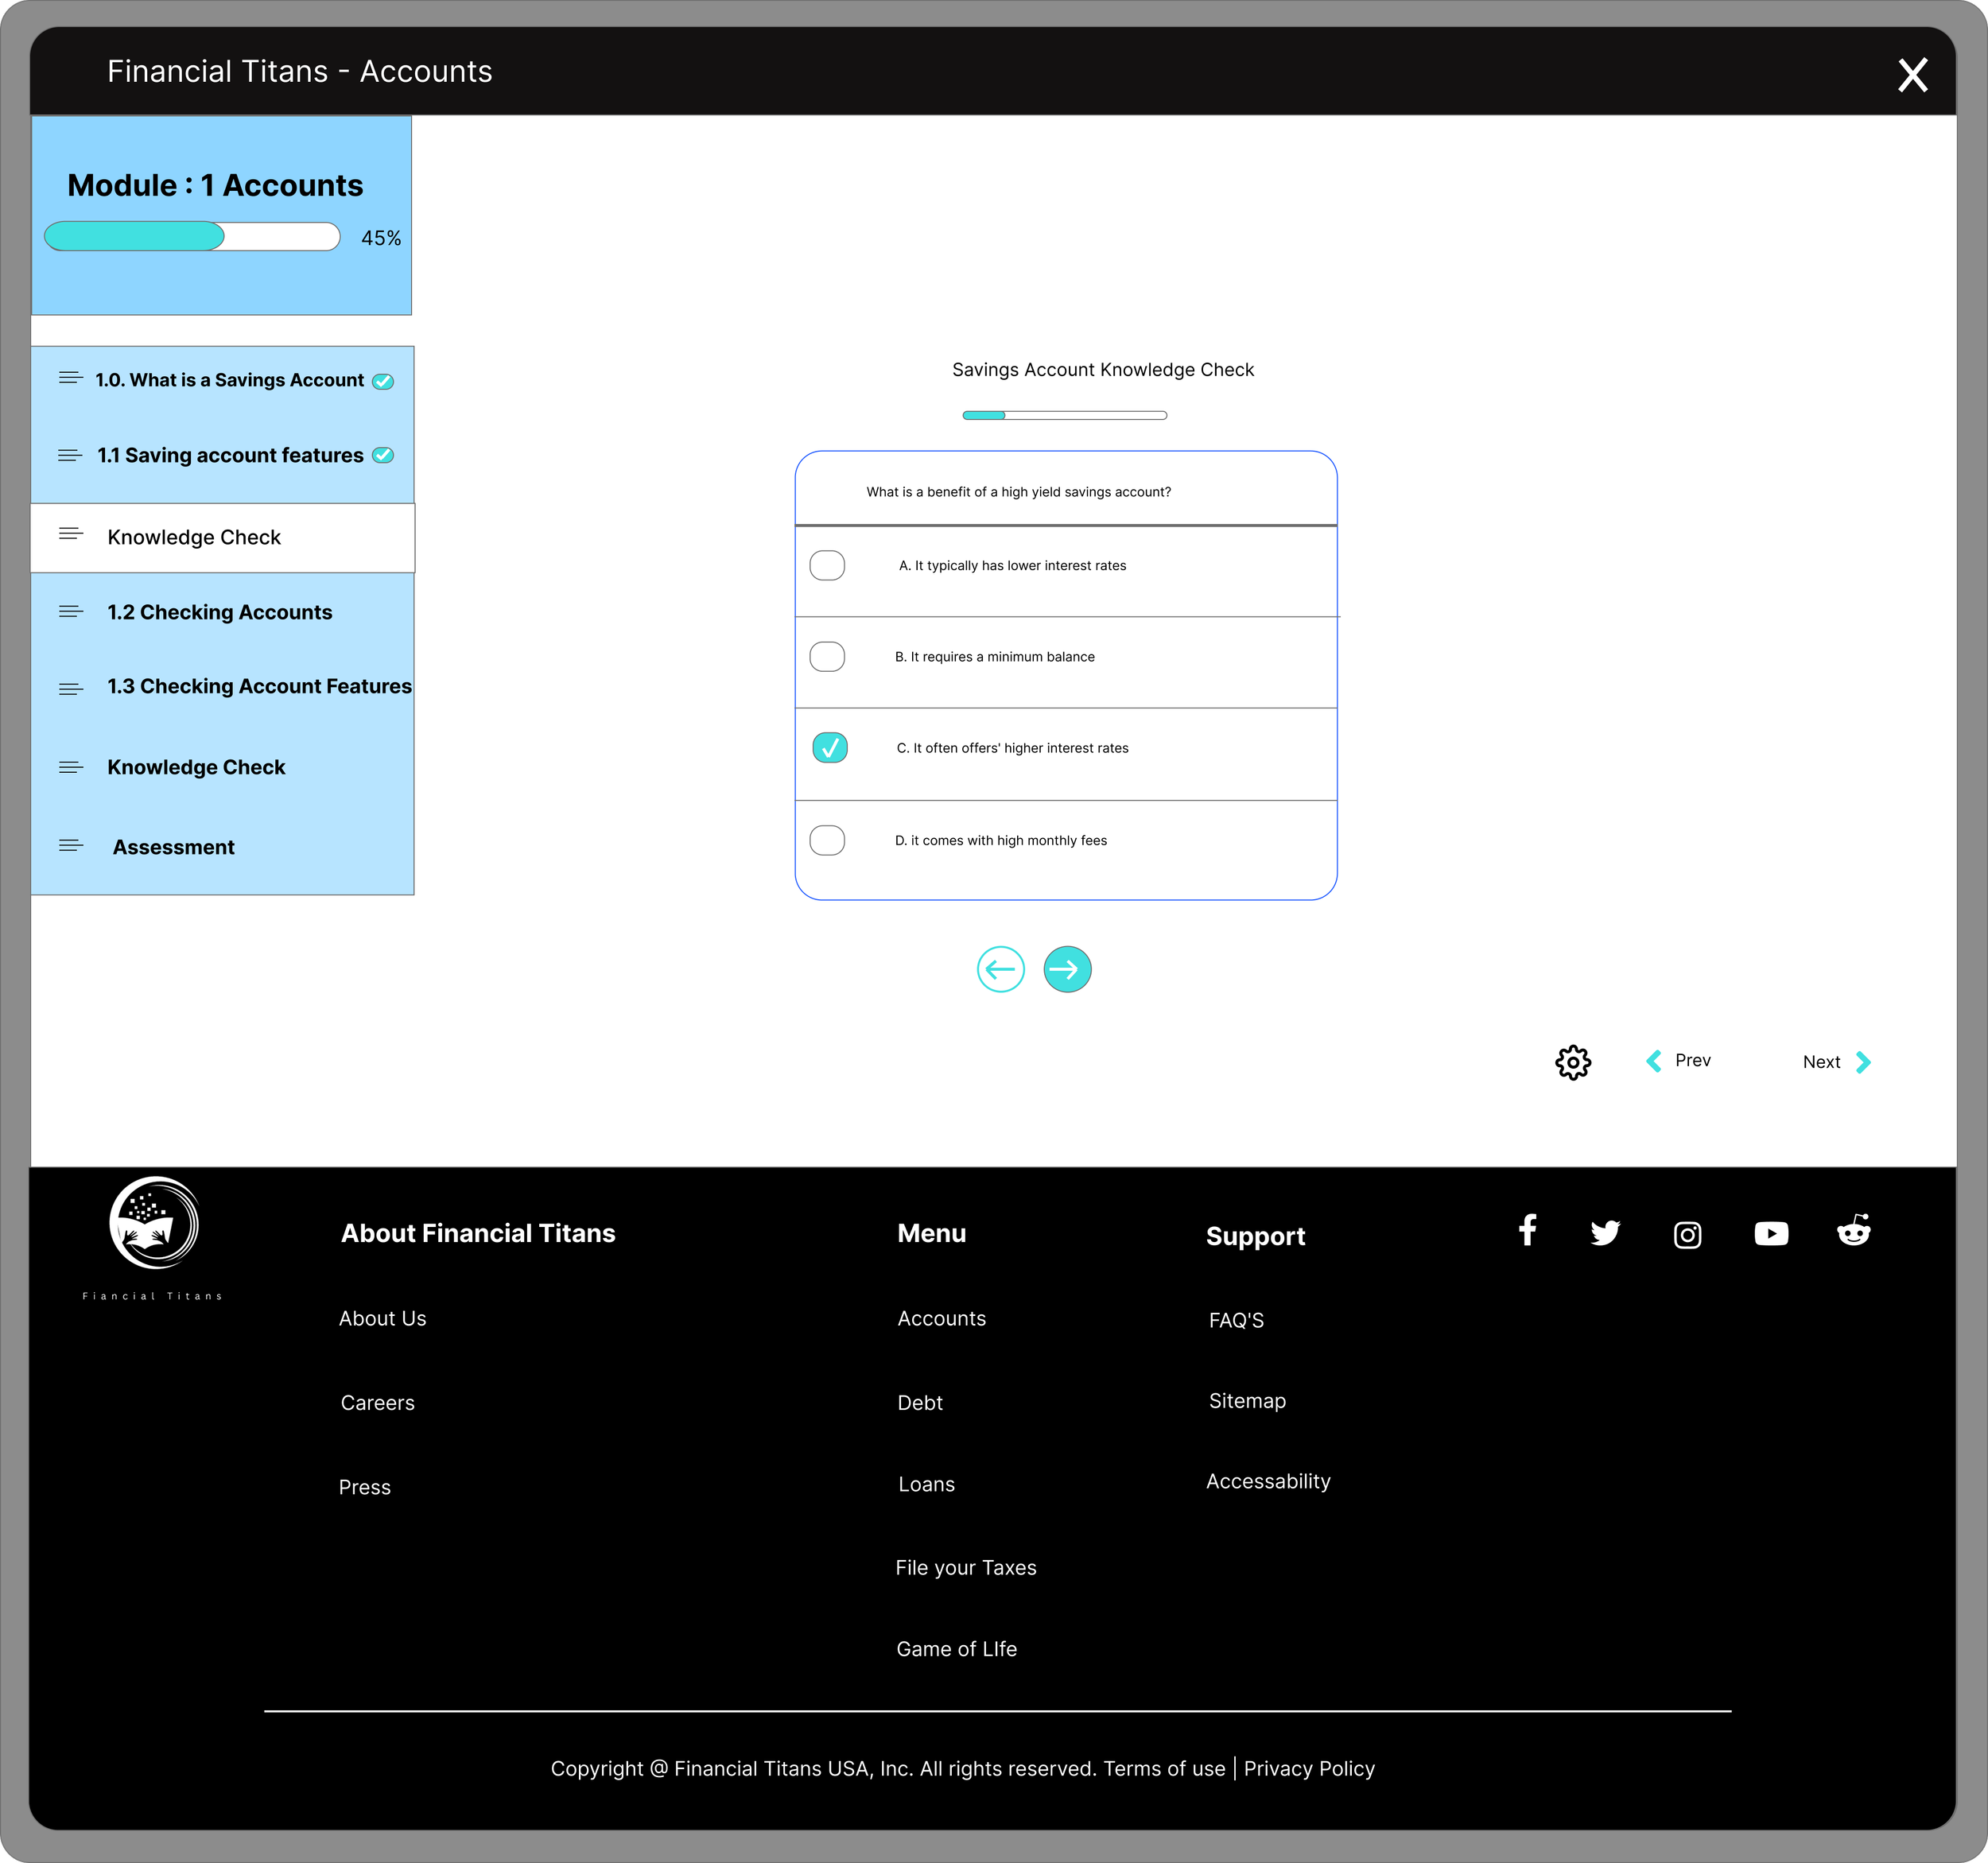Image resolution: width=1988 pixels, height=1863 pixels.
Task: Go back with left-arrow circle button
Action: [1000, 969]
